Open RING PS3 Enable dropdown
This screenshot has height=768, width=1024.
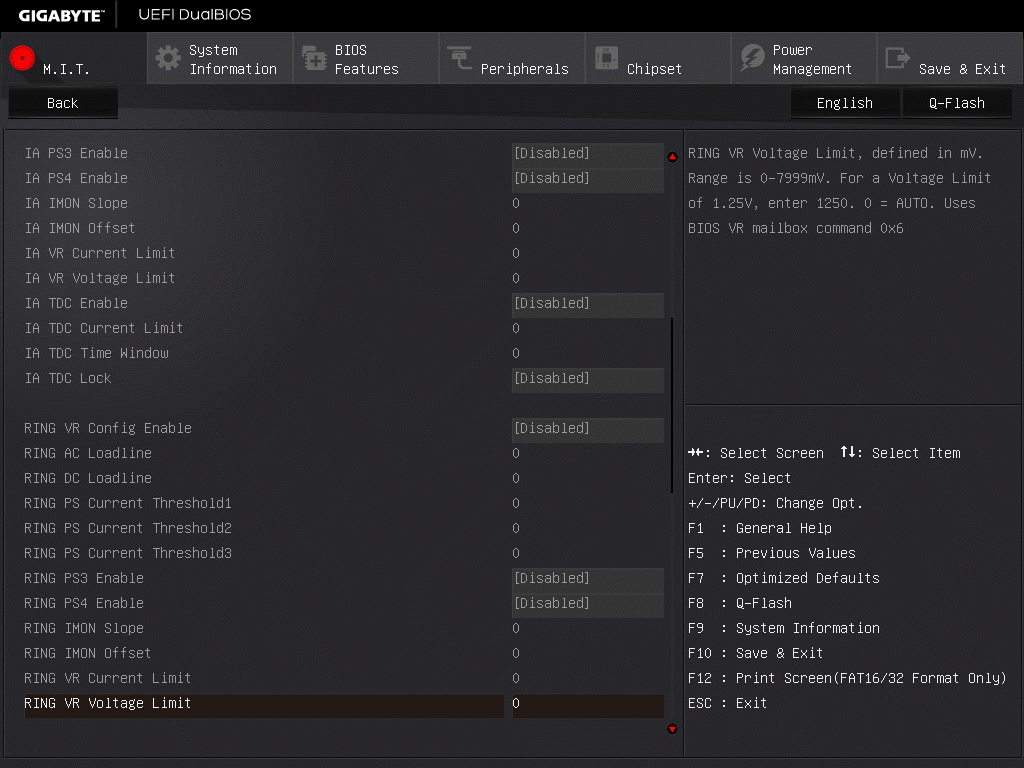tap(588, 579)
